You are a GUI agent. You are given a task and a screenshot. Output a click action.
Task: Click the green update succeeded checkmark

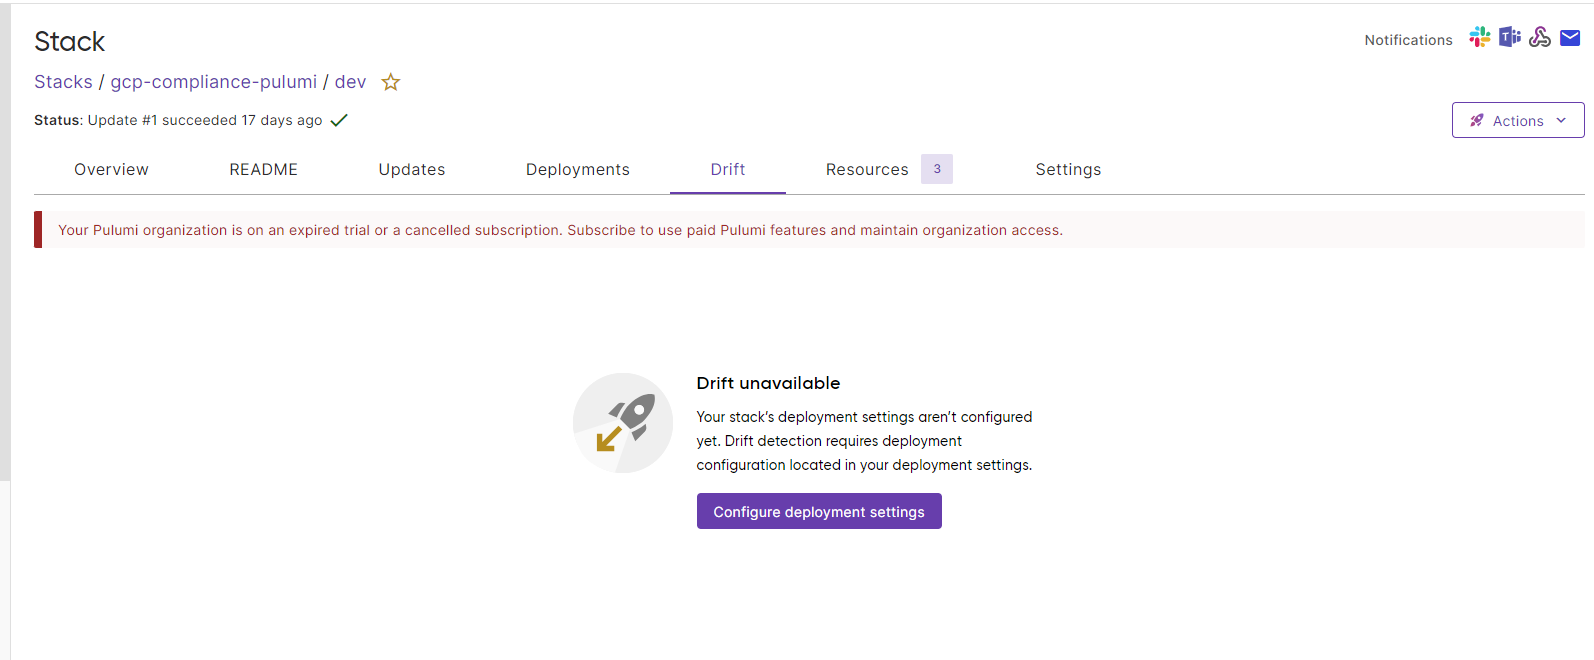[x=339, y=120]
